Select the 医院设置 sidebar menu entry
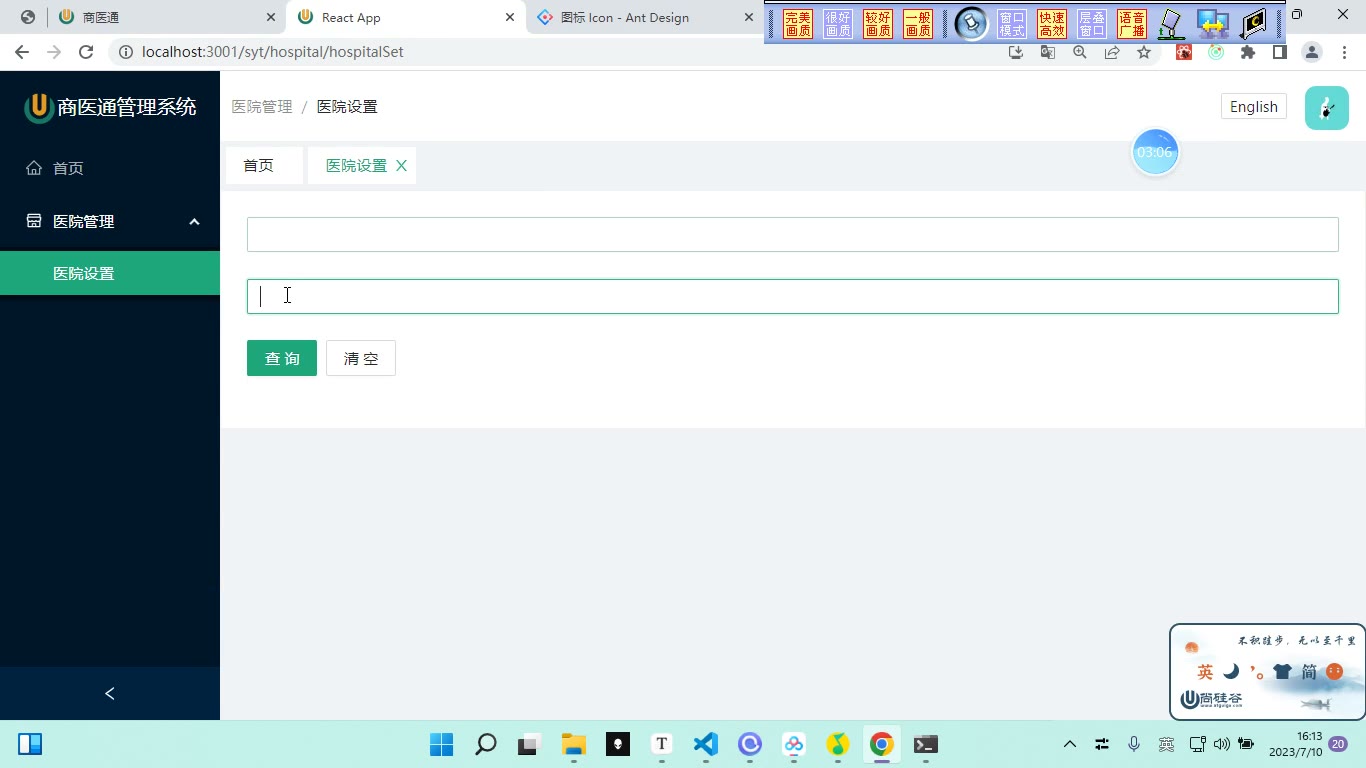 coord(110,273)
